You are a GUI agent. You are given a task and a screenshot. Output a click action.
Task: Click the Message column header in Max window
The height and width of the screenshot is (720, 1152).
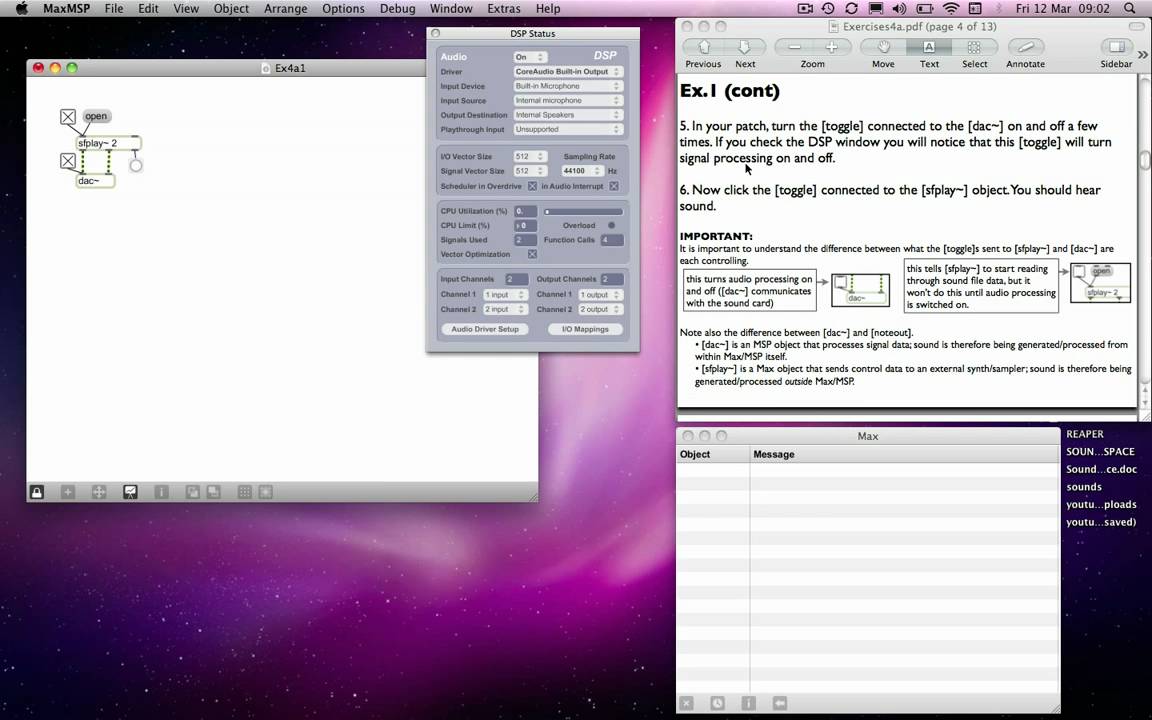pos(904,454)
